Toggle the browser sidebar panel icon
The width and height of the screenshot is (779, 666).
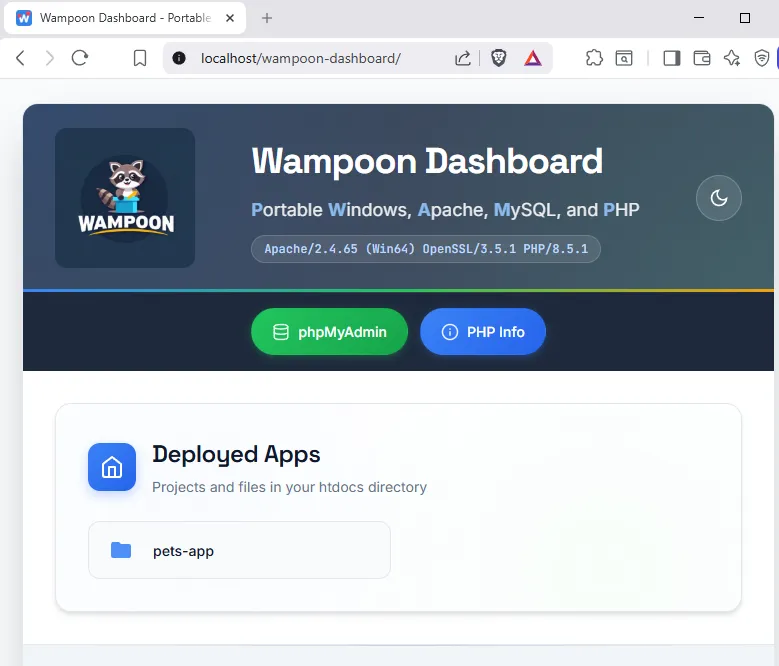point(672,58)
